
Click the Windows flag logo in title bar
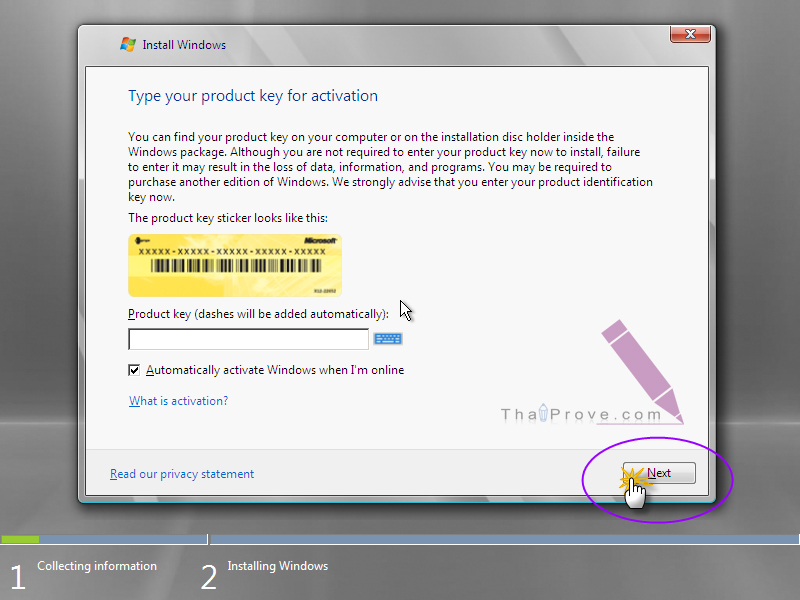(128, 44)
